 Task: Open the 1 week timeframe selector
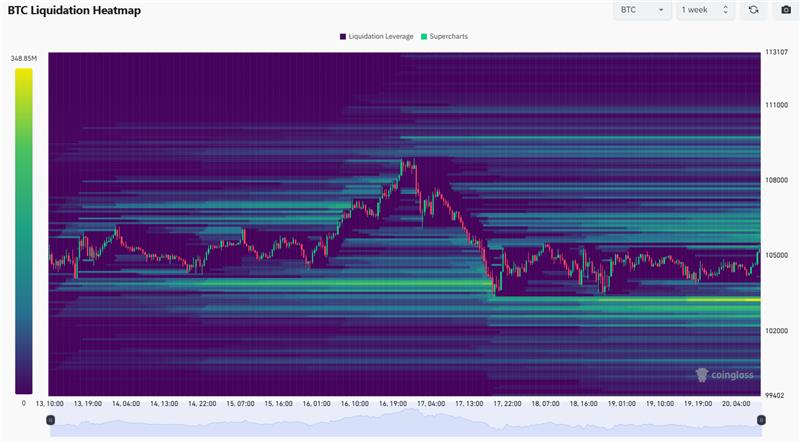click(x=705, y=10)
